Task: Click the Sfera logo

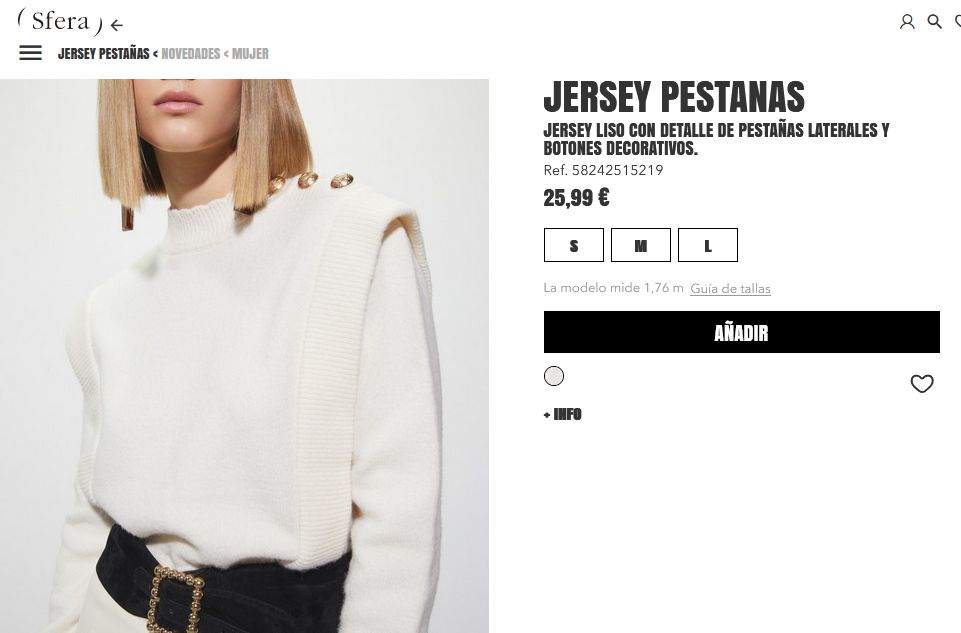Action: click(x=60, y=21)
